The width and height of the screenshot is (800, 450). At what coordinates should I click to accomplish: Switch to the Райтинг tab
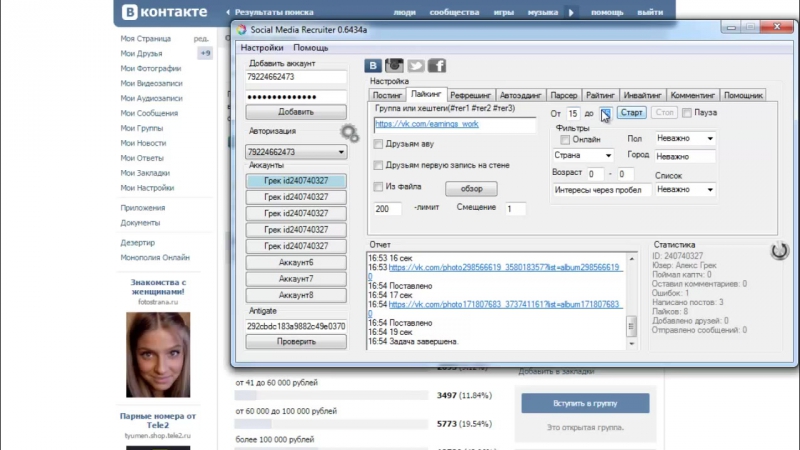click(600, 95)
